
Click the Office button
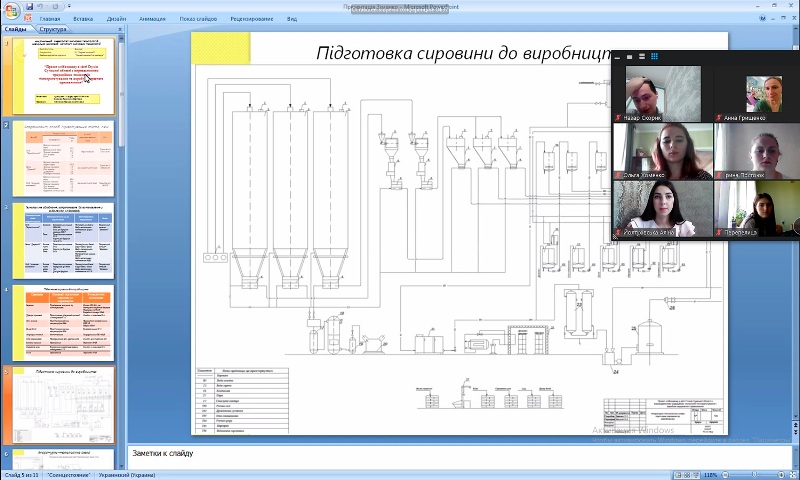pos(11,10)
